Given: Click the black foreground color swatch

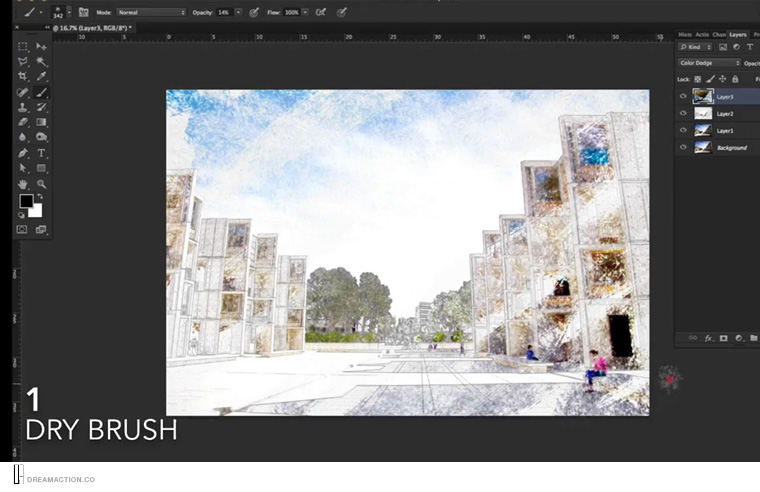Looking at the screenshot, I should tap(26, 201).
